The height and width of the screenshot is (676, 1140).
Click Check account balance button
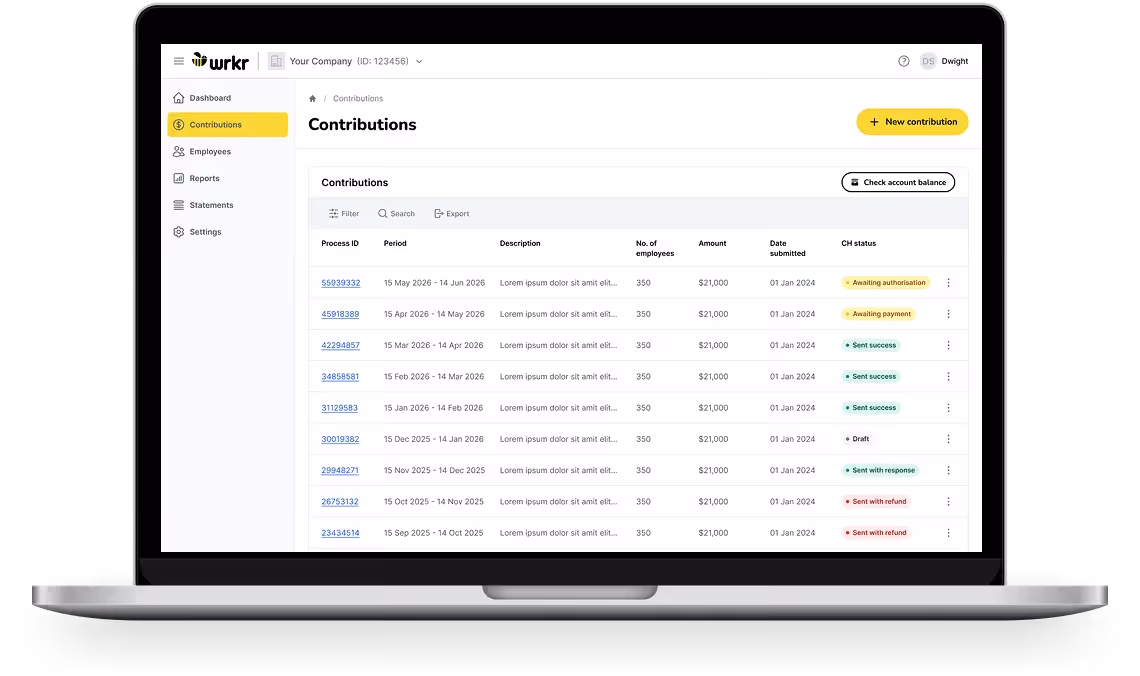tap(898, 182)
